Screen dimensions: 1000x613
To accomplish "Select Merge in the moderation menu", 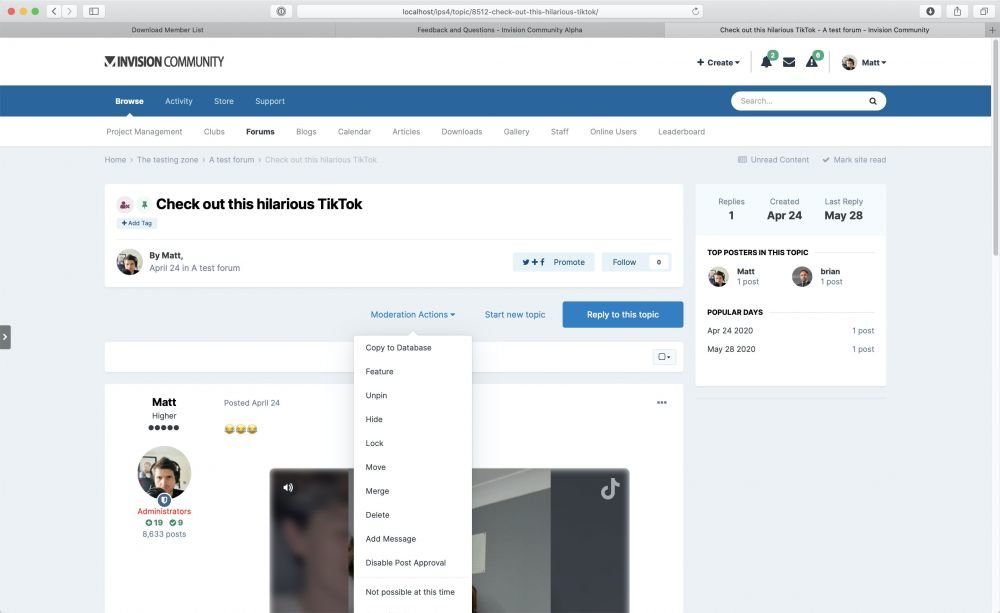I will coord(413,491).
